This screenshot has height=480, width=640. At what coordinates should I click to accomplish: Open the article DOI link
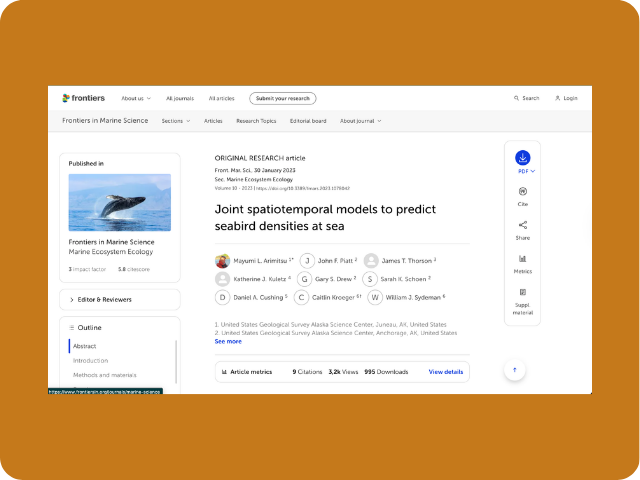pyautogui.click(x=303, y=189)
